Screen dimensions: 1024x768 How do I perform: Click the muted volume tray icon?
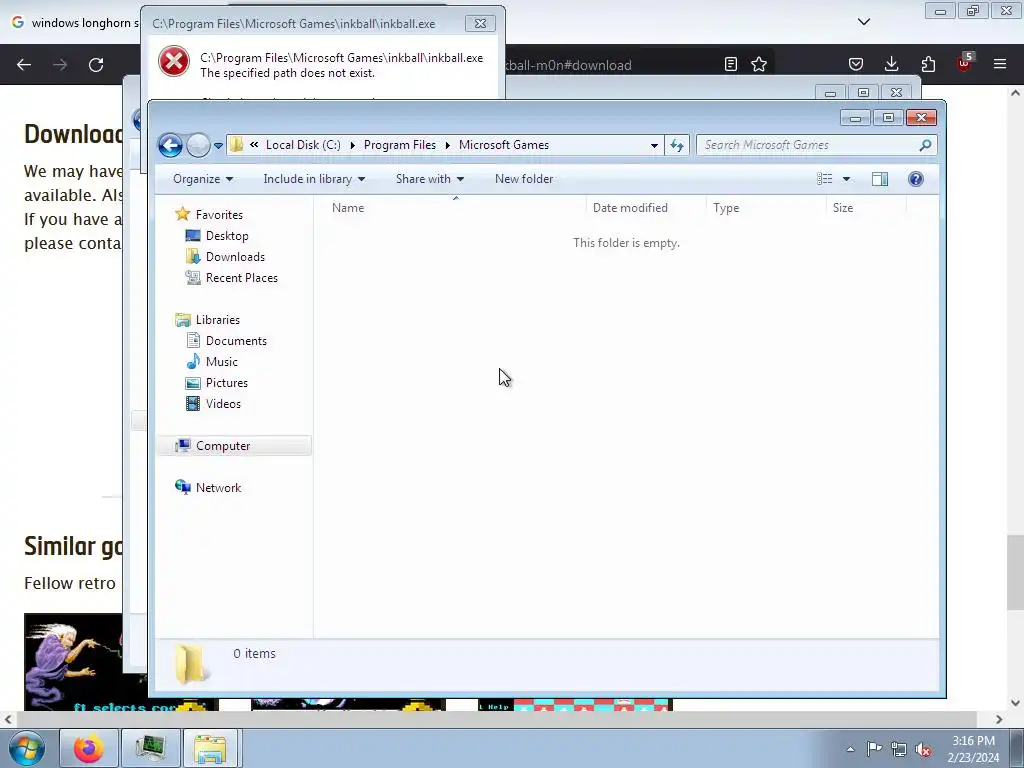click(923, 749)
